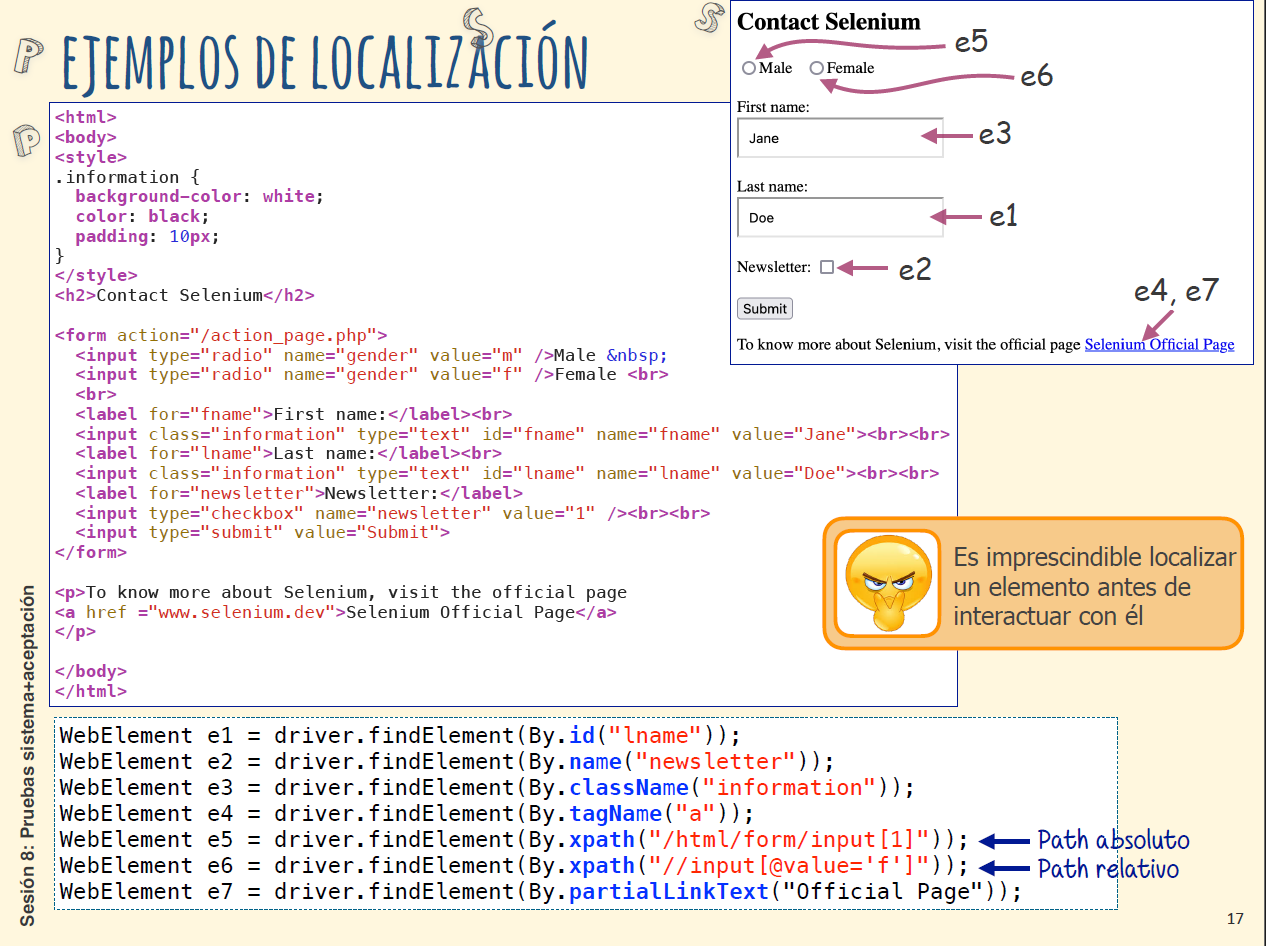Click the pink arrow pointing to the newsletter checkbox
Image resolution: width=1266 pixels, height=946 pixels.
pyautogui.click(x=863, y=268)
